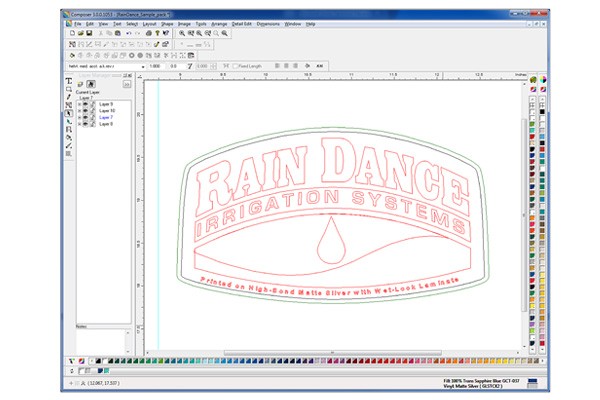Click the application icon beside File menu
This screenshot has width=600, height=400.
tap(69, 24)
